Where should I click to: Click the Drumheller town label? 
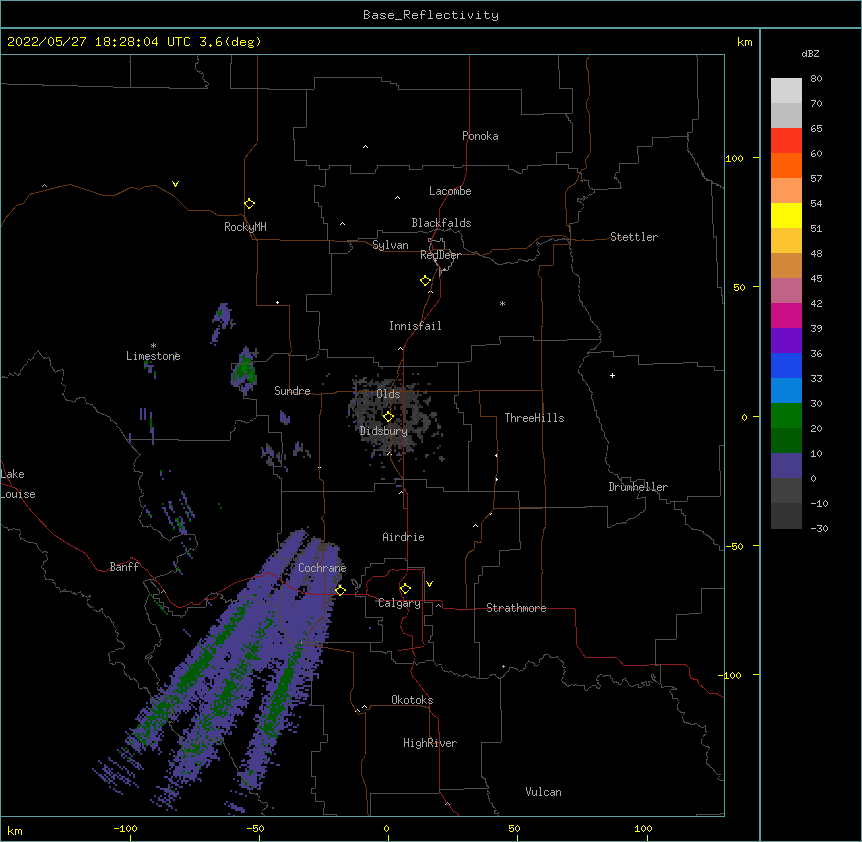click(638, 487)
